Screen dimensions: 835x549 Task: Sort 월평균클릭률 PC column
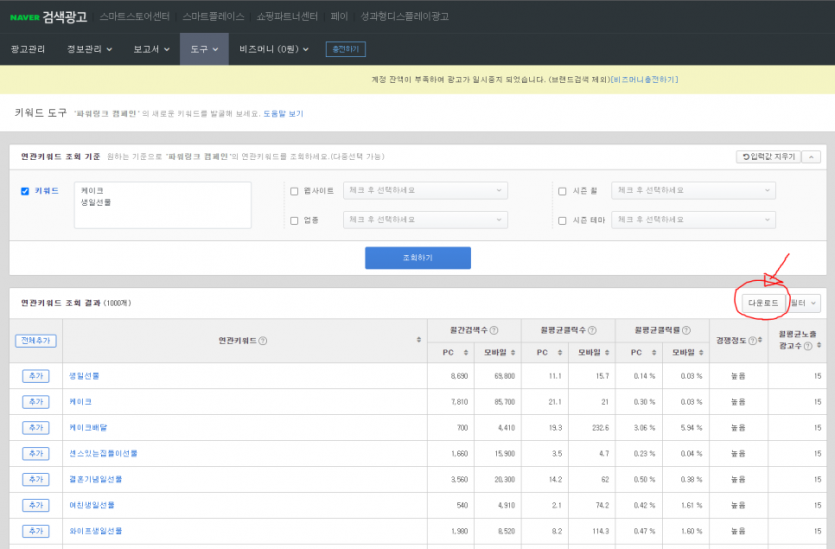click(x=654, y=353)
